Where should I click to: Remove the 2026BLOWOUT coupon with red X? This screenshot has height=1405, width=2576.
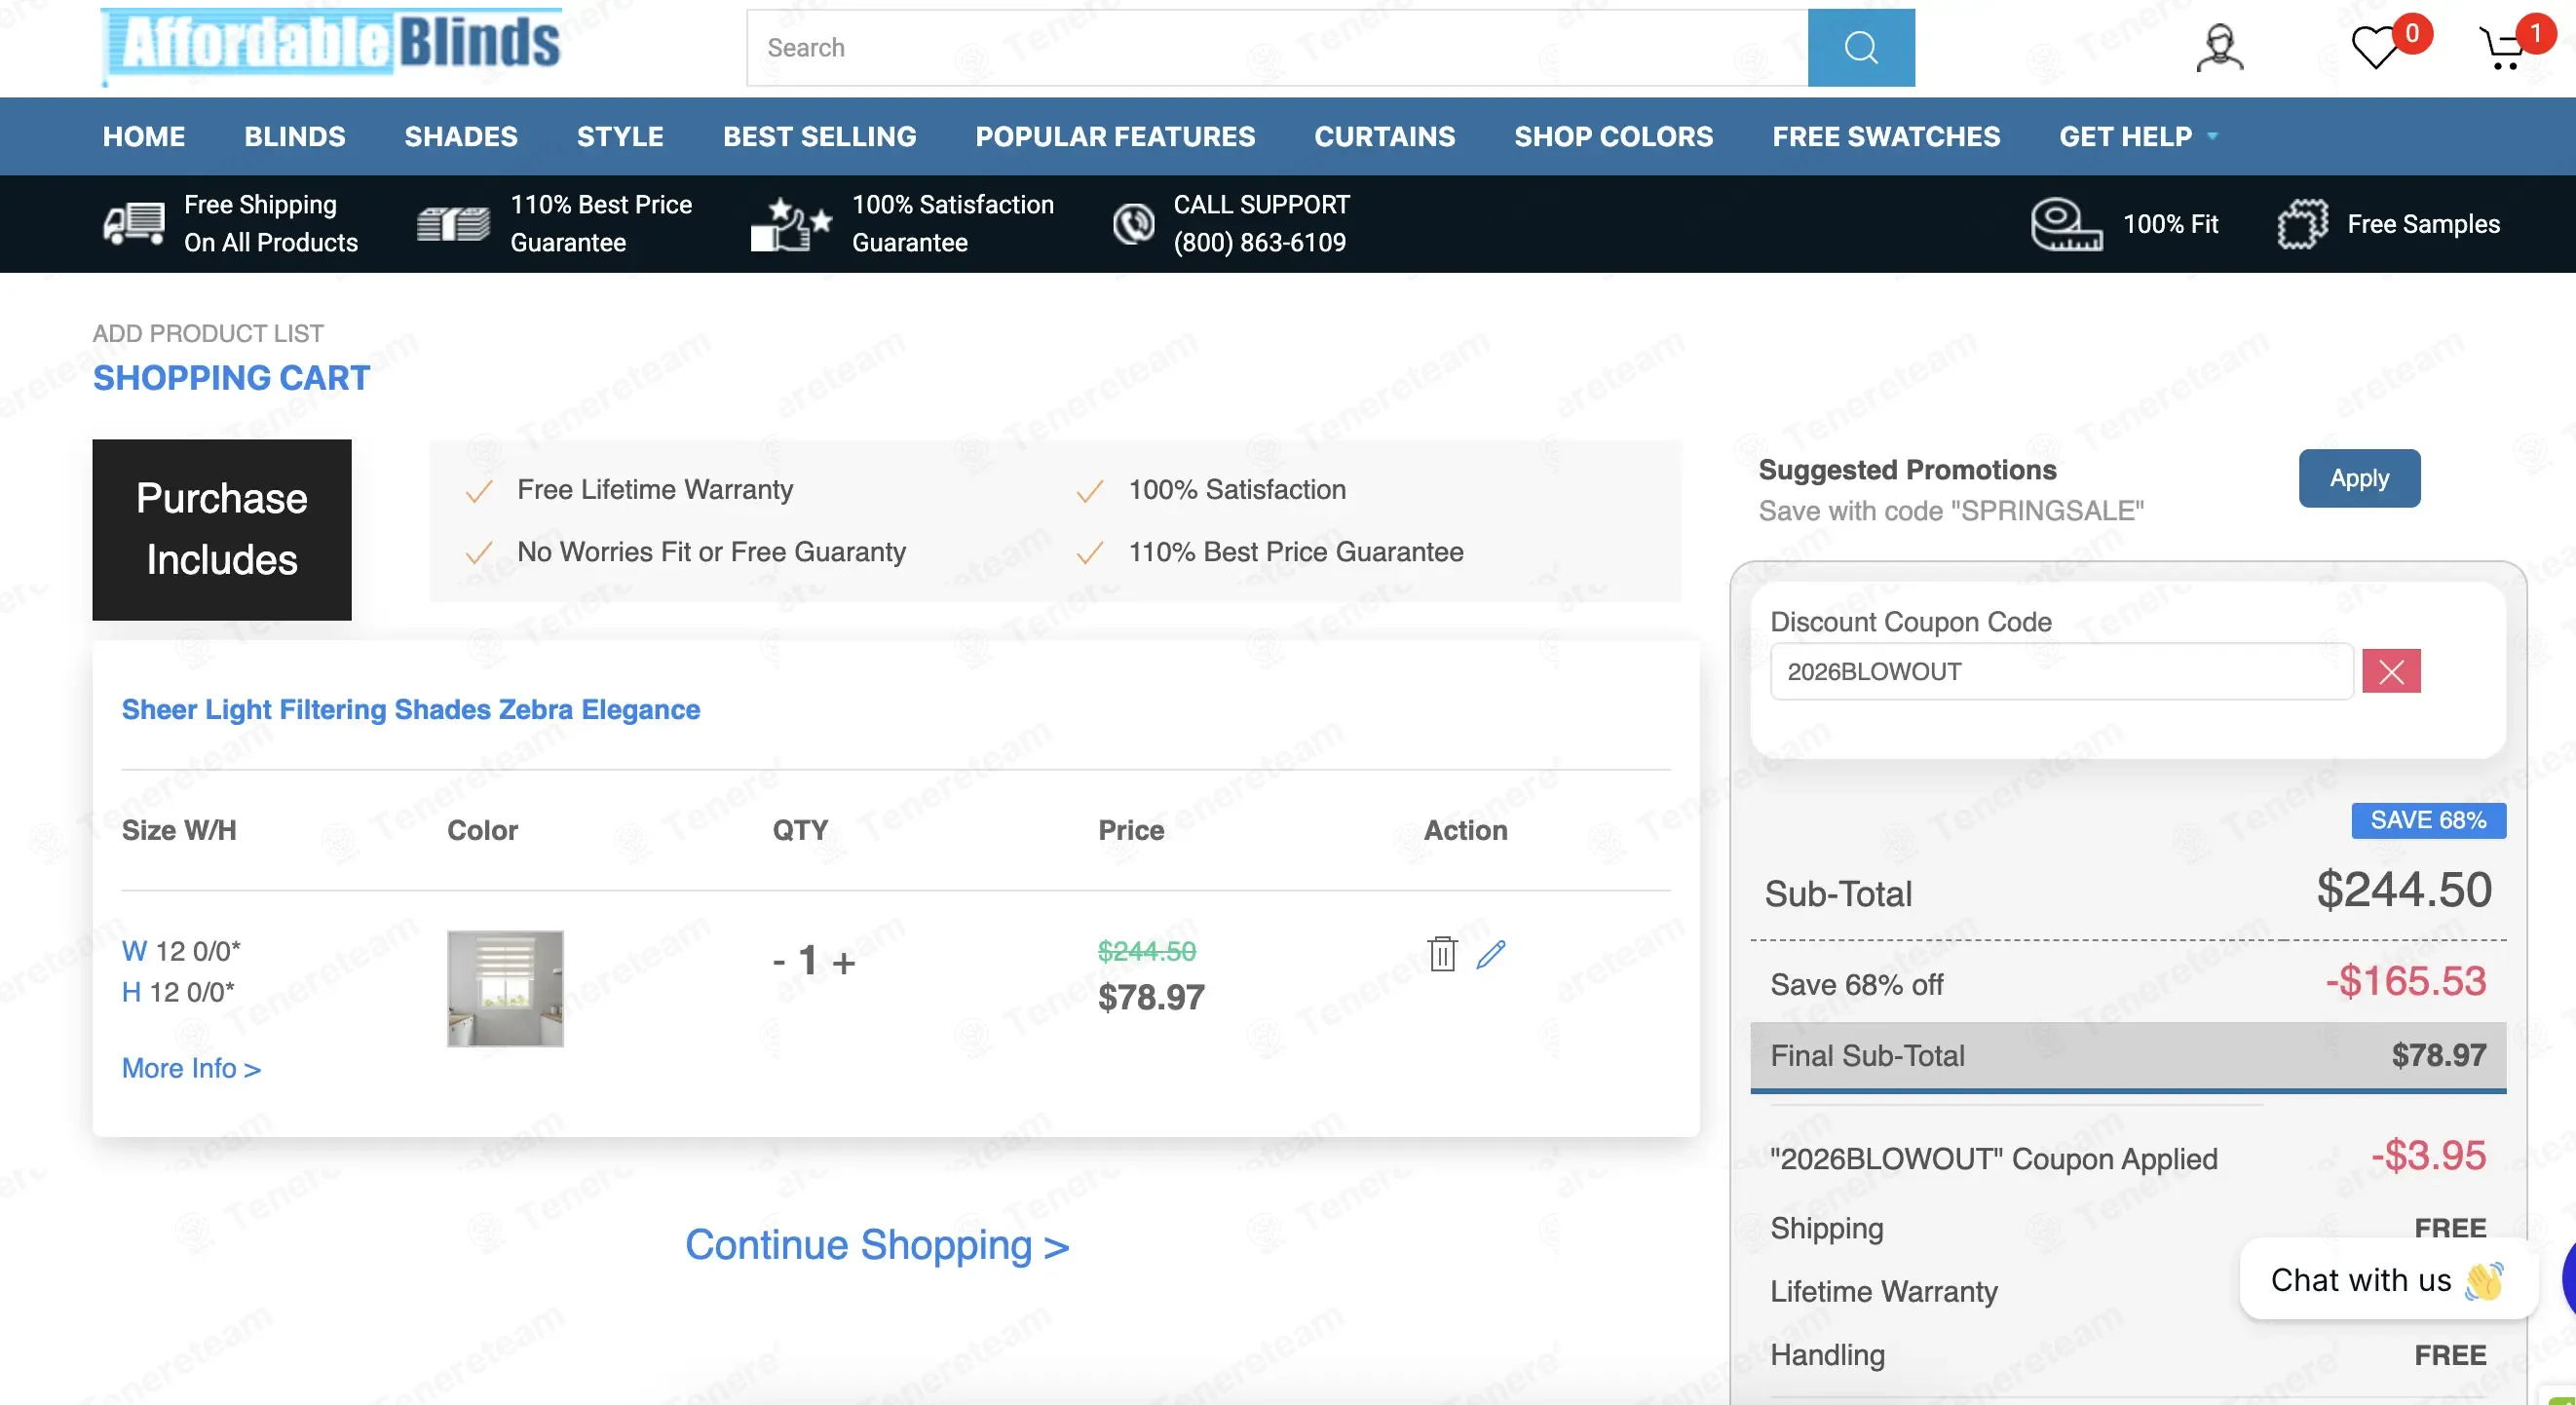point(2391,671)
